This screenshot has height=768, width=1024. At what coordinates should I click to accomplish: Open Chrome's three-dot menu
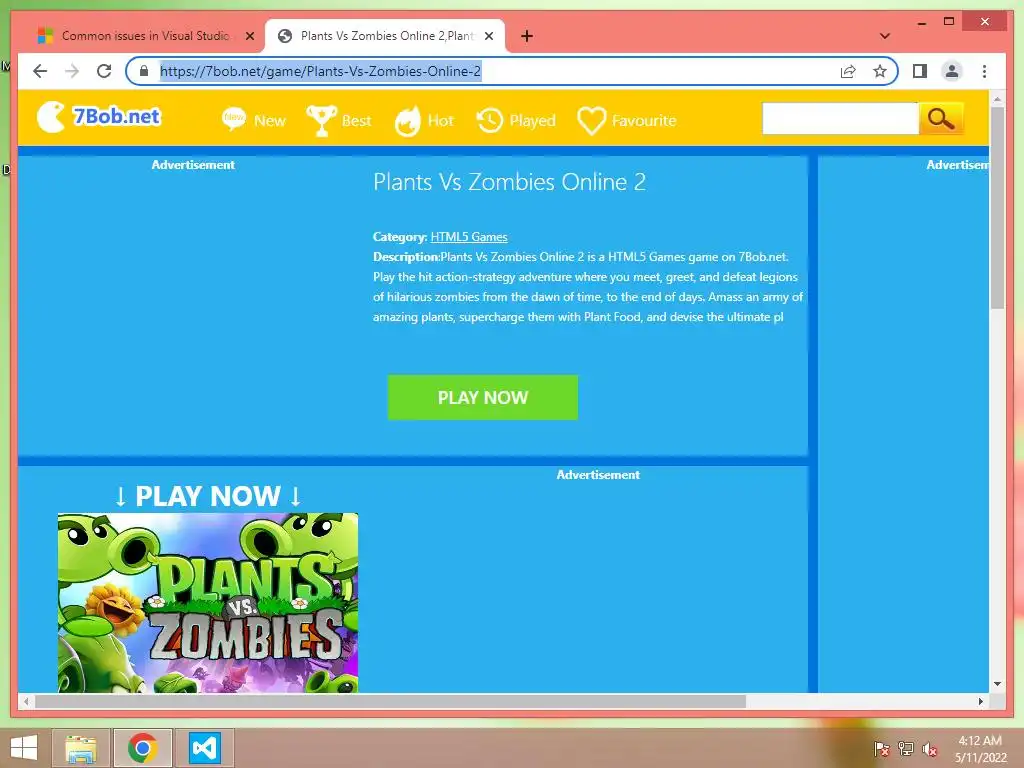pyautogui.click(x=984, y=71)
